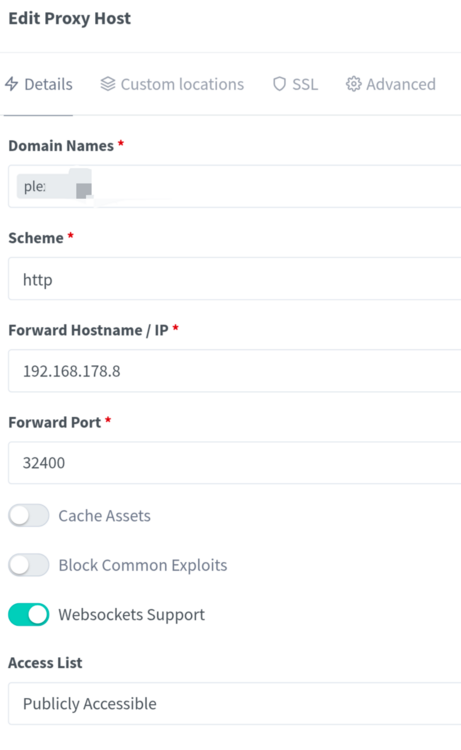This screenshot has height=750, width=461.
Task: Click the Cache Assets label text
Action: 104,516
